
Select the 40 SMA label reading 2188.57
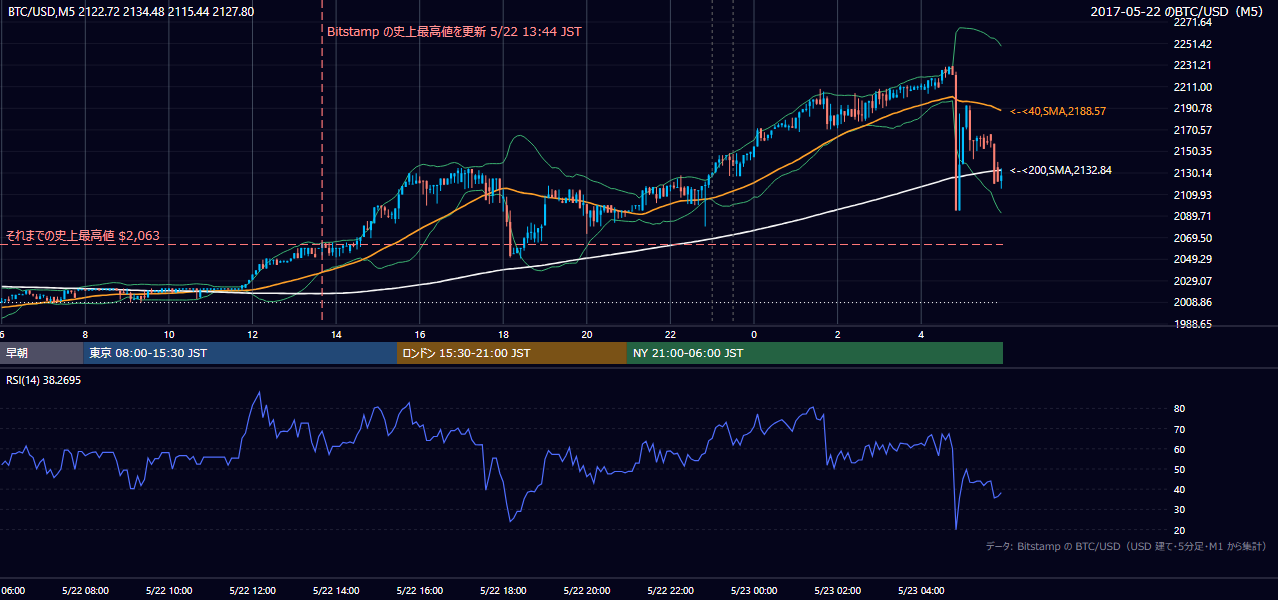pyautogui.click(x=1058, y=111)
